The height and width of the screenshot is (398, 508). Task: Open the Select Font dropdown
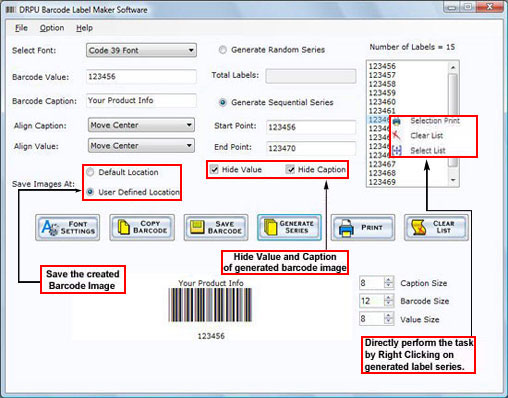(141, 50)
